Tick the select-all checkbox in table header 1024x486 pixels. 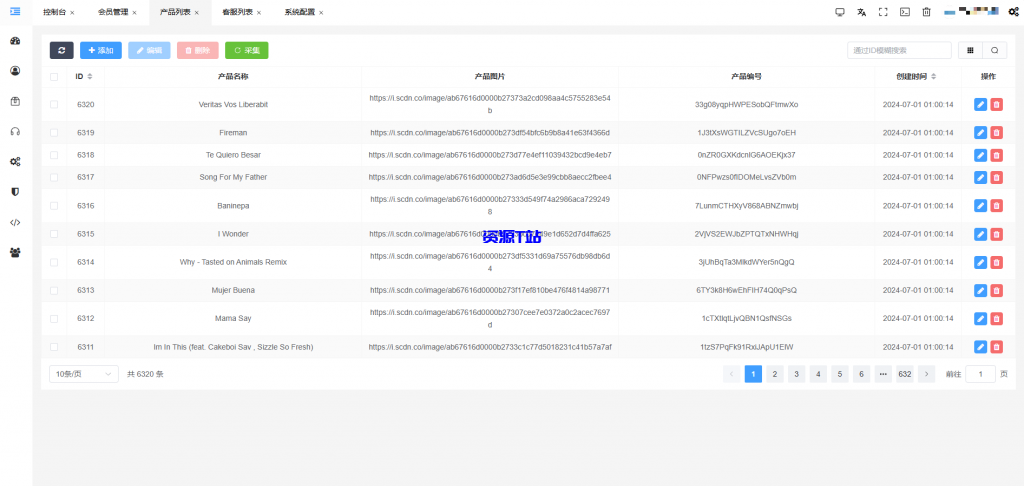tap(54, 76)
